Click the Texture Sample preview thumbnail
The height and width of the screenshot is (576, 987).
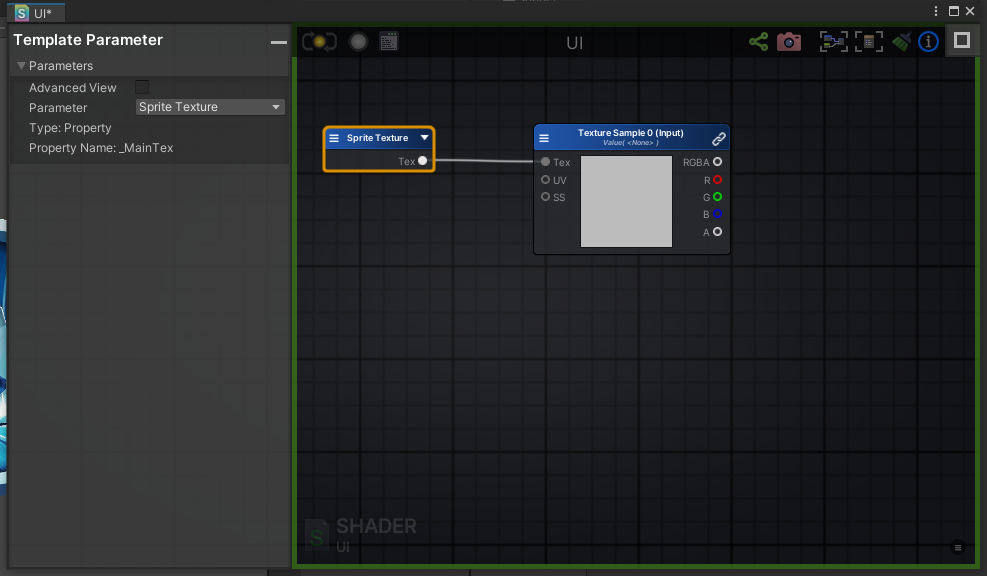click(x=626, y=201)
